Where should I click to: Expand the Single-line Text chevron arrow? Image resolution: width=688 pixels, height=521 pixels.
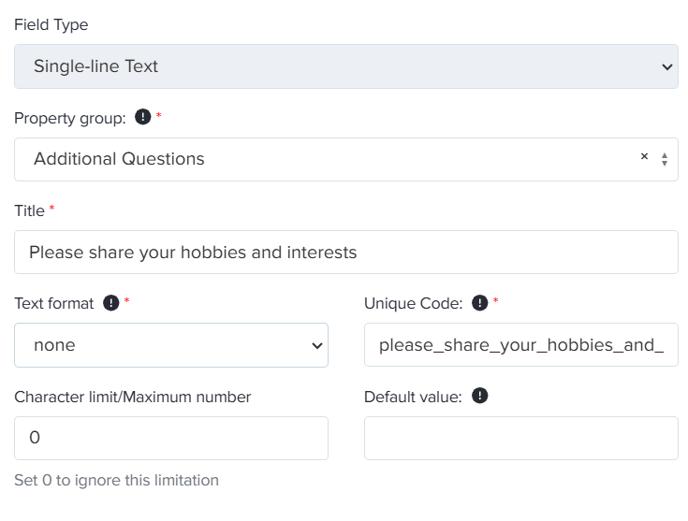667,67
